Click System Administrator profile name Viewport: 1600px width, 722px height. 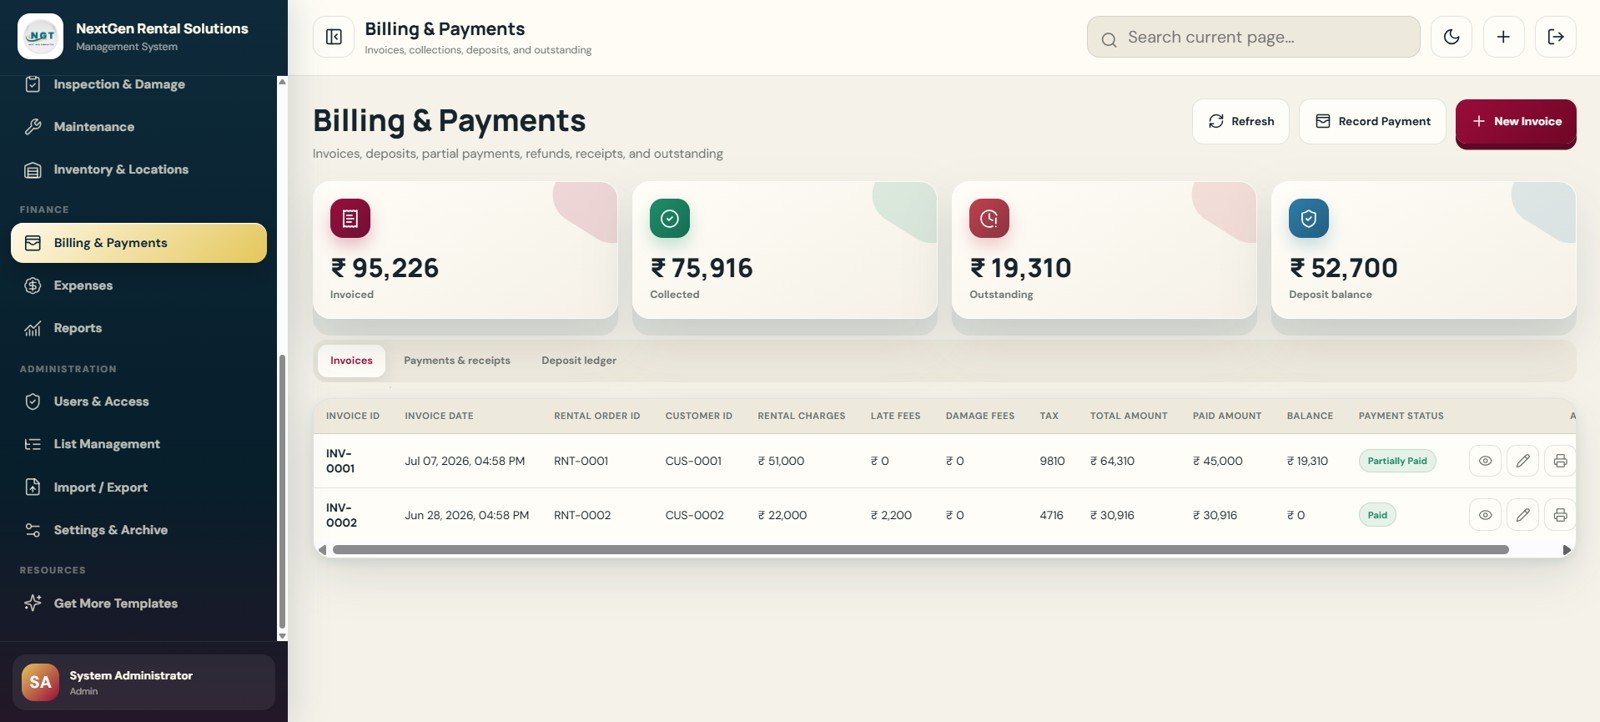[x=131, y=676]
